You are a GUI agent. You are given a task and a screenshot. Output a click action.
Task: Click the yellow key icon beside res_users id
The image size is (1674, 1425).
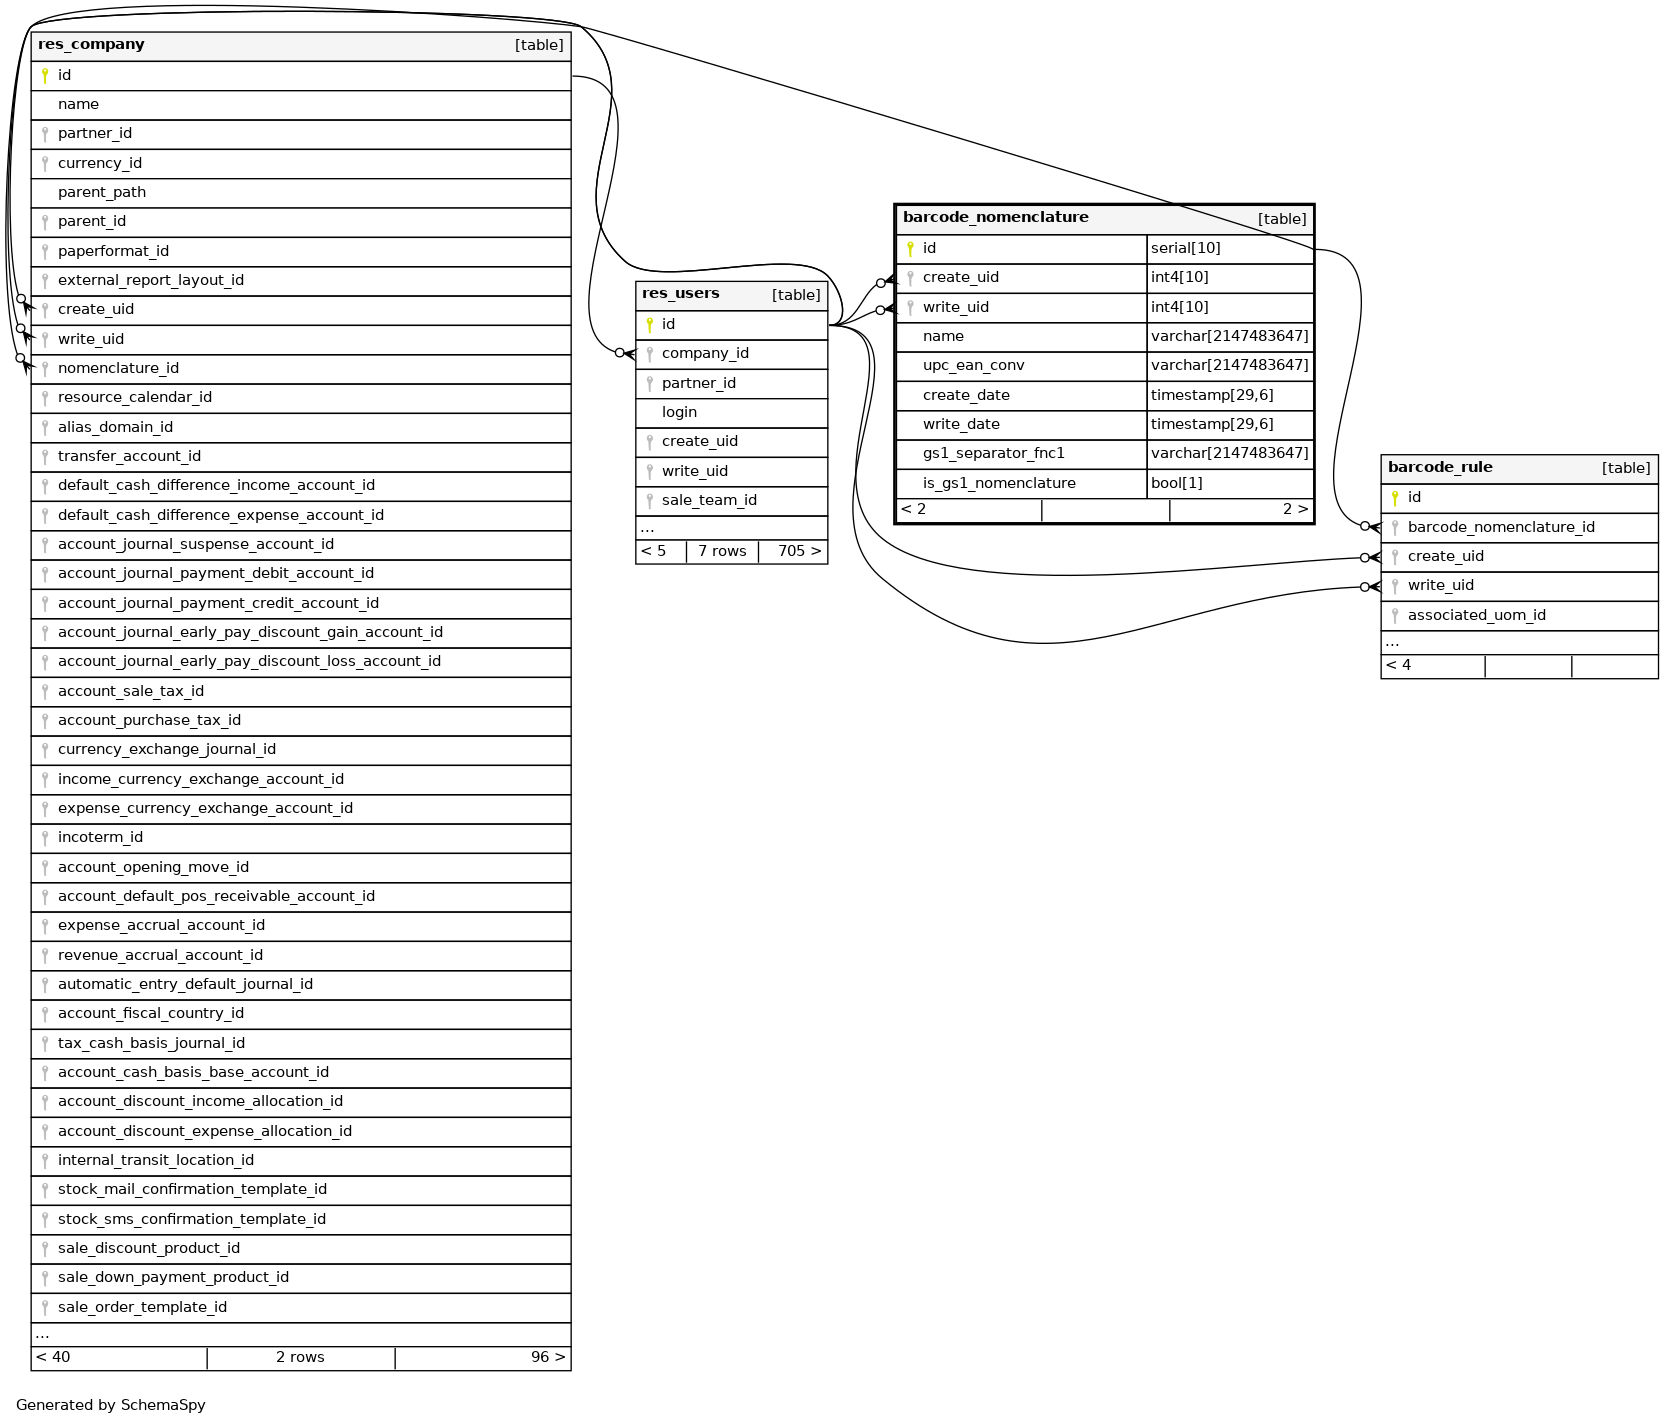tap(649, 324)
